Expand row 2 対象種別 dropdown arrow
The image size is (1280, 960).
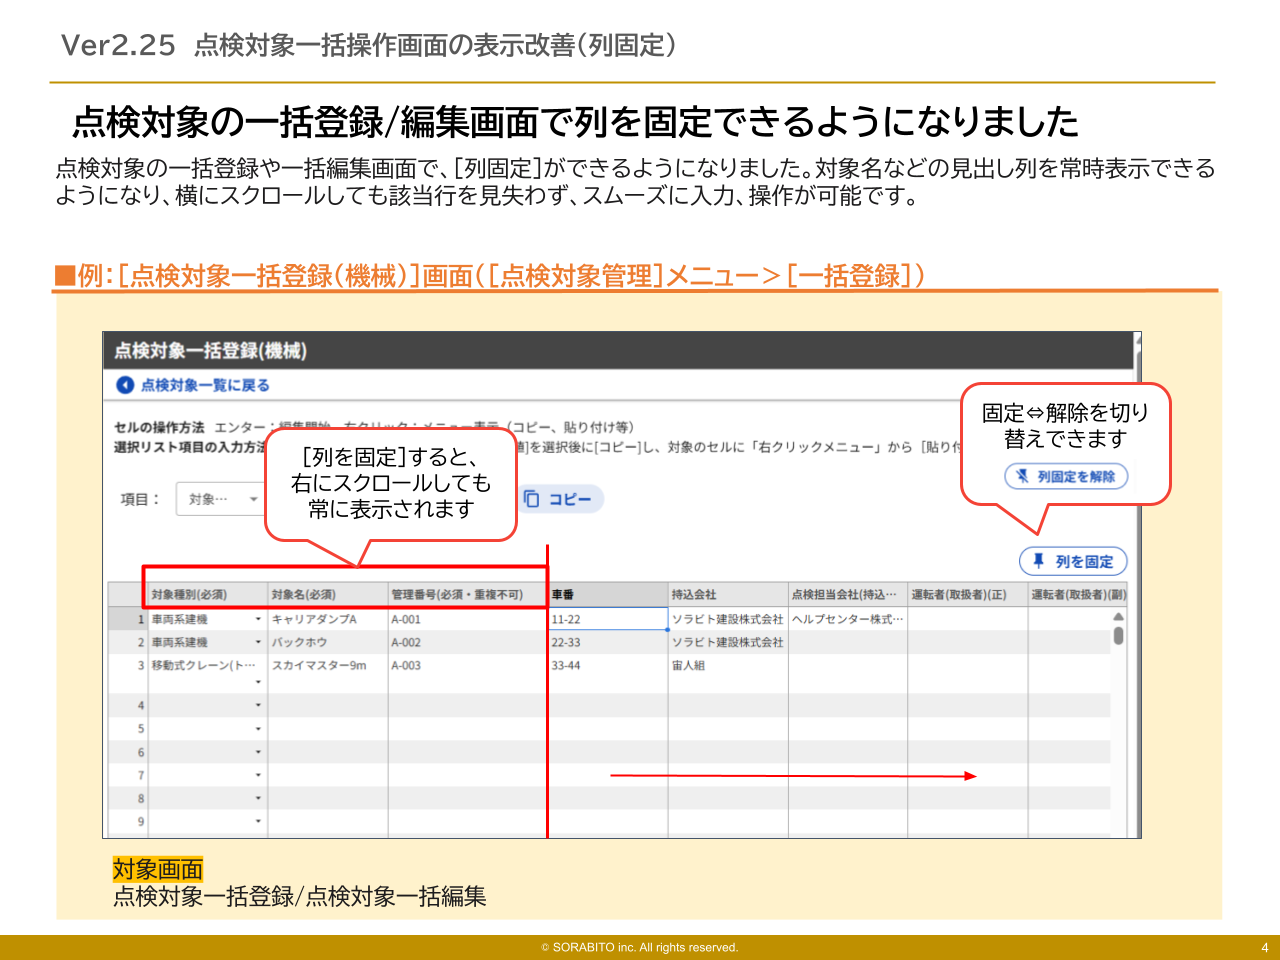[258, 643]
